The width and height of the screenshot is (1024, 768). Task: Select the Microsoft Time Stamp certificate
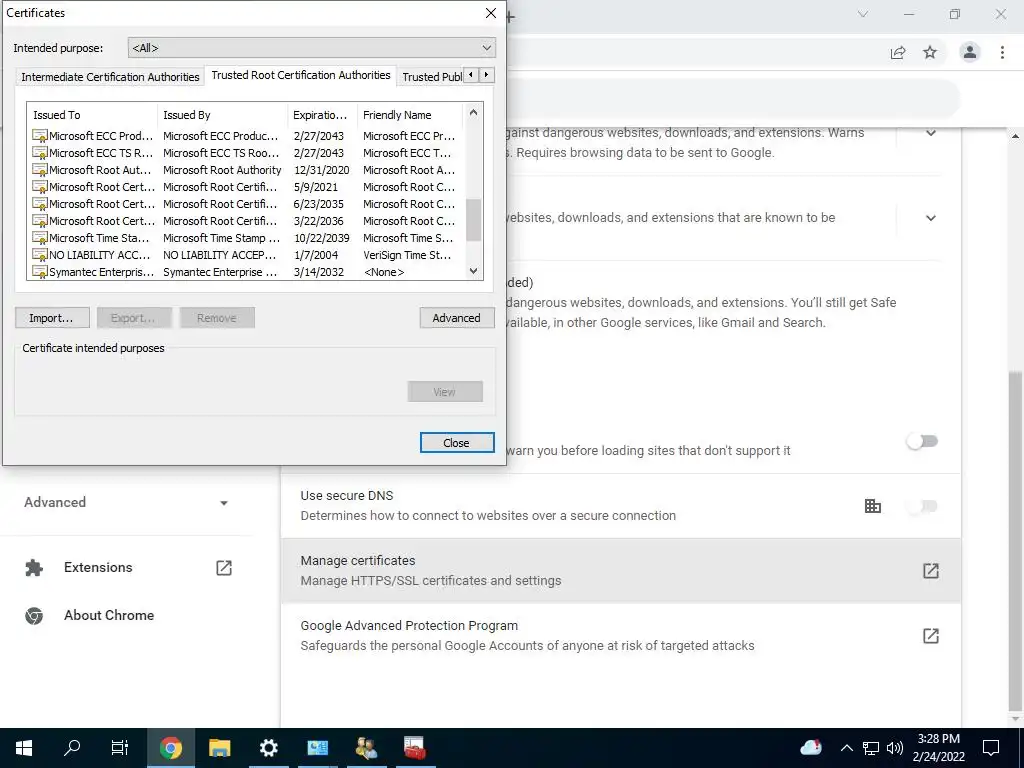tap(246, 238)
